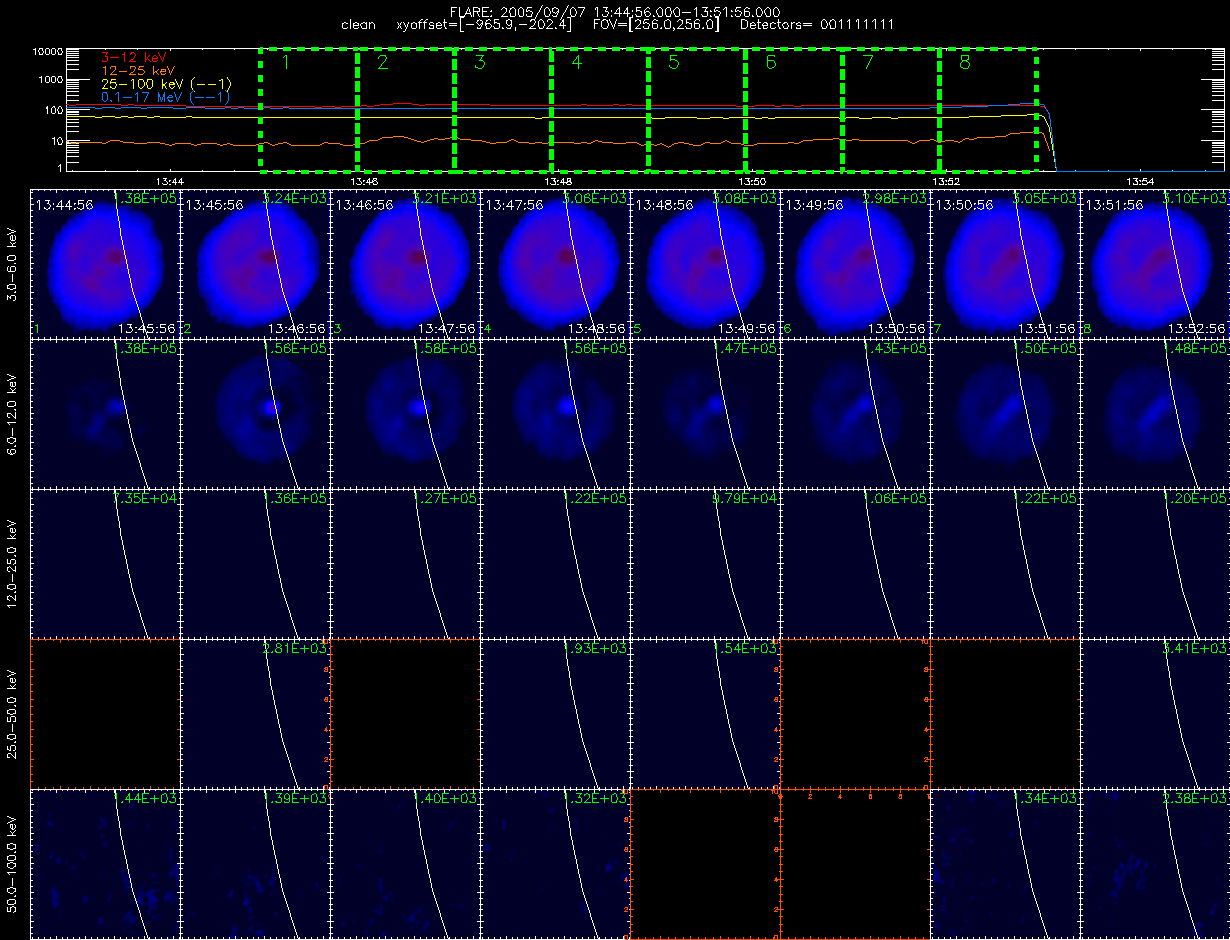
Task: Click the 13:52:56 end timestamp
Action: [x=1197, y=328]
